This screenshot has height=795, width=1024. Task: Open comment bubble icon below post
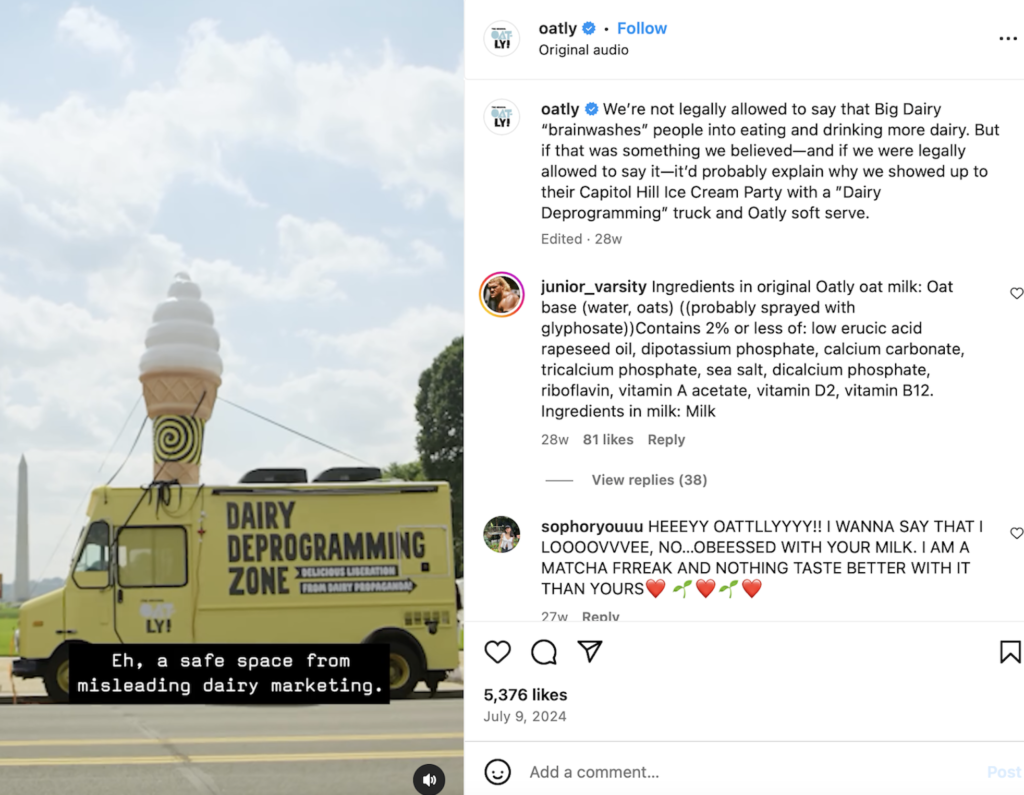click(x=543, y=652)
